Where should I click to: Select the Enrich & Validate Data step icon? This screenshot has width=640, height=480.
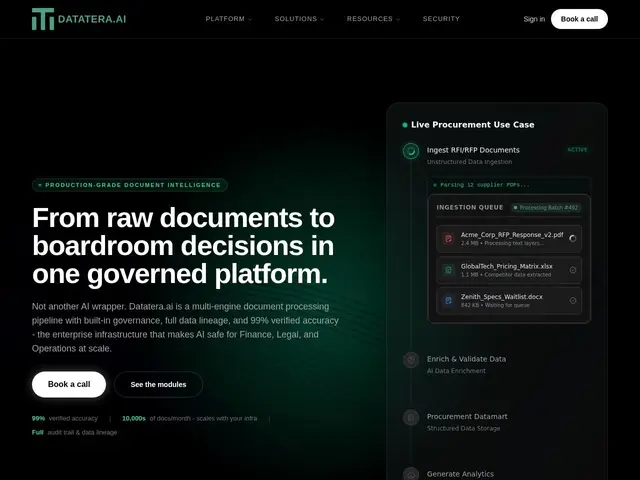(x=411, y=360)
